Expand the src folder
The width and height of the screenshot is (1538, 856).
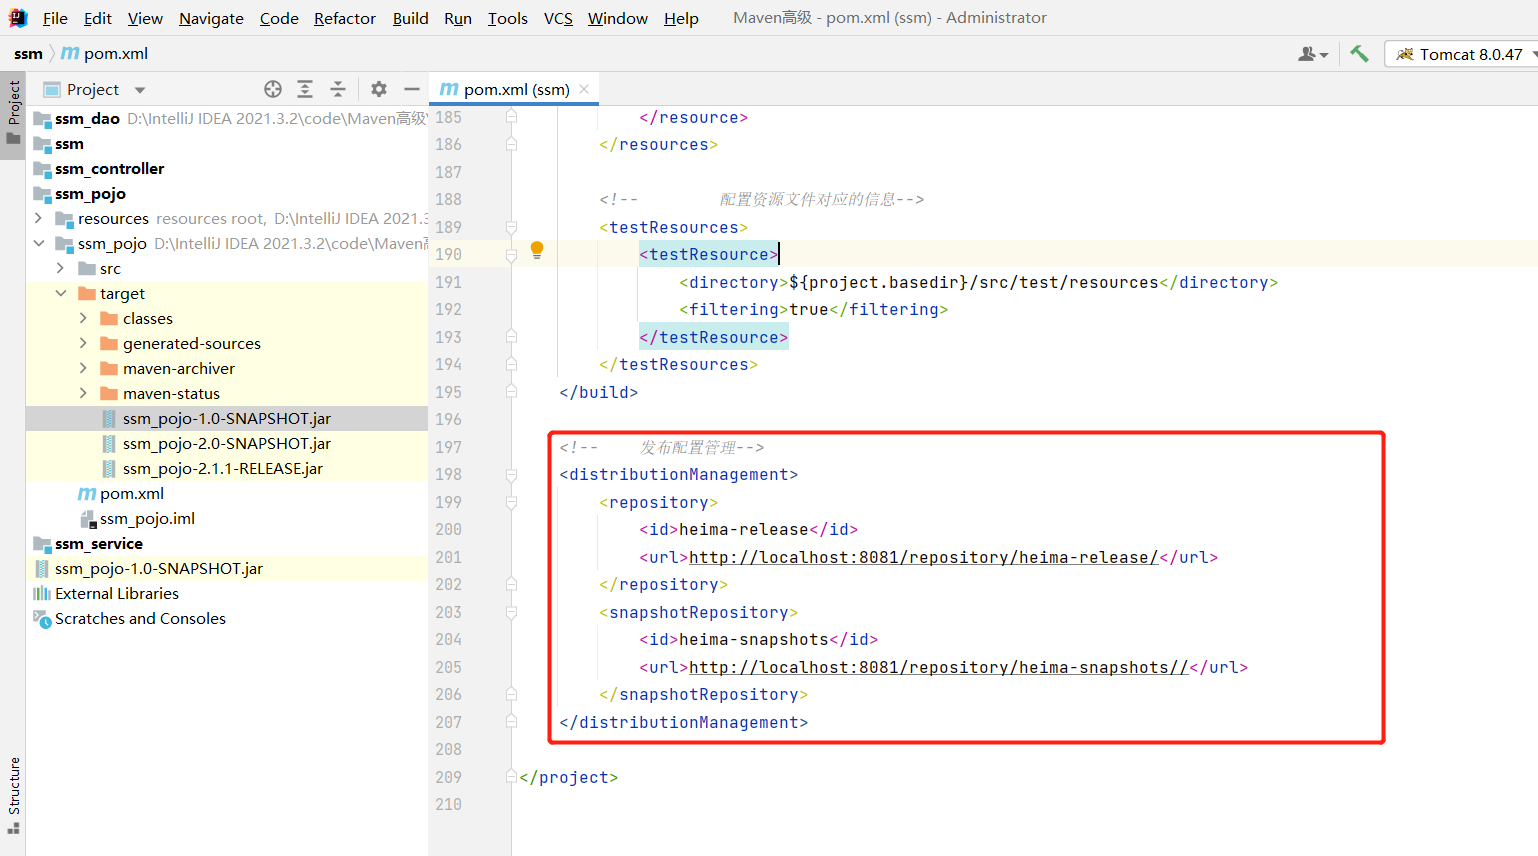tap(60, 268)
